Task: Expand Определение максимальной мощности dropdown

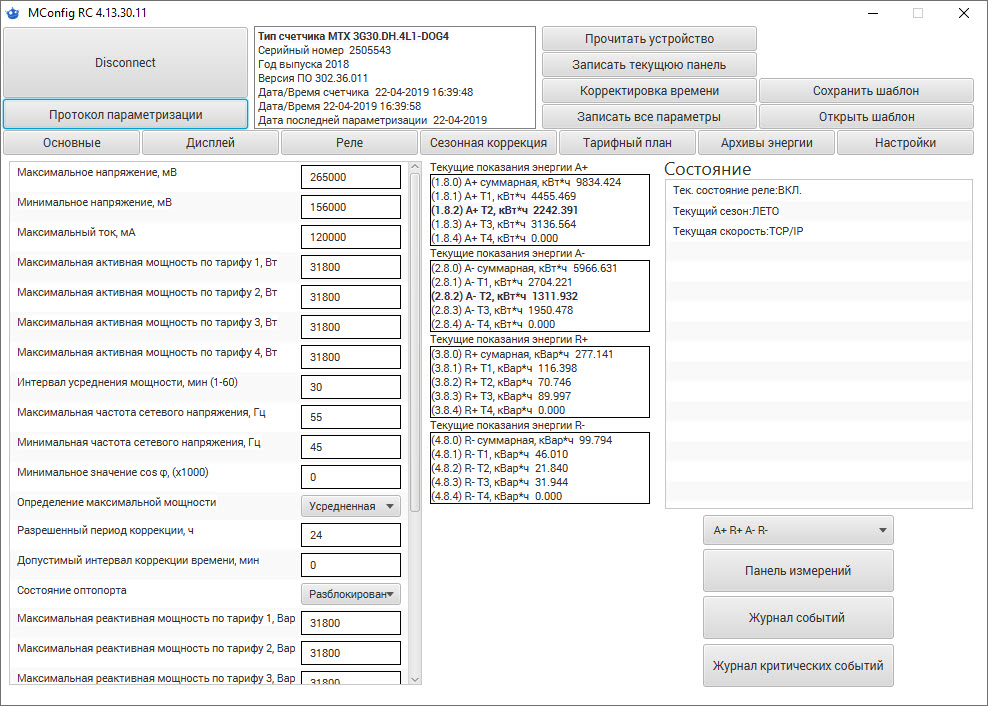Action: 351,506
